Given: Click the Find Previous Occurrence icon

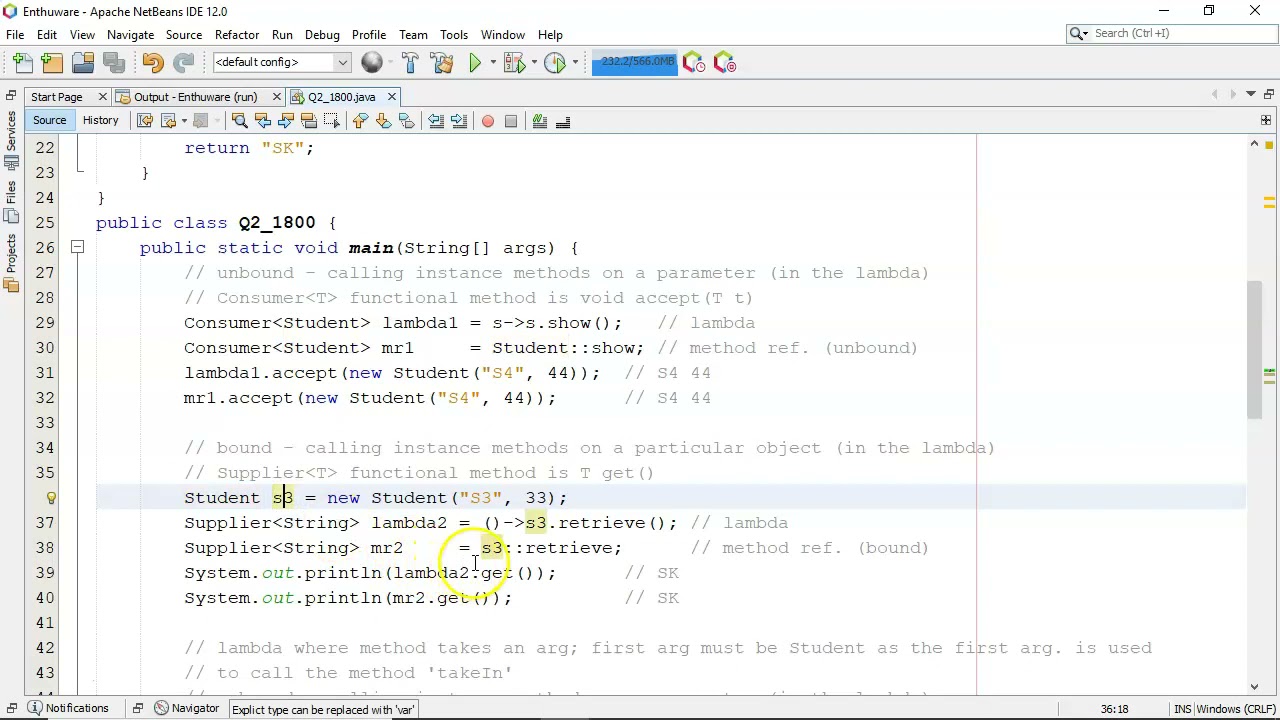Looking at the screenshot, I should [263, 121].
